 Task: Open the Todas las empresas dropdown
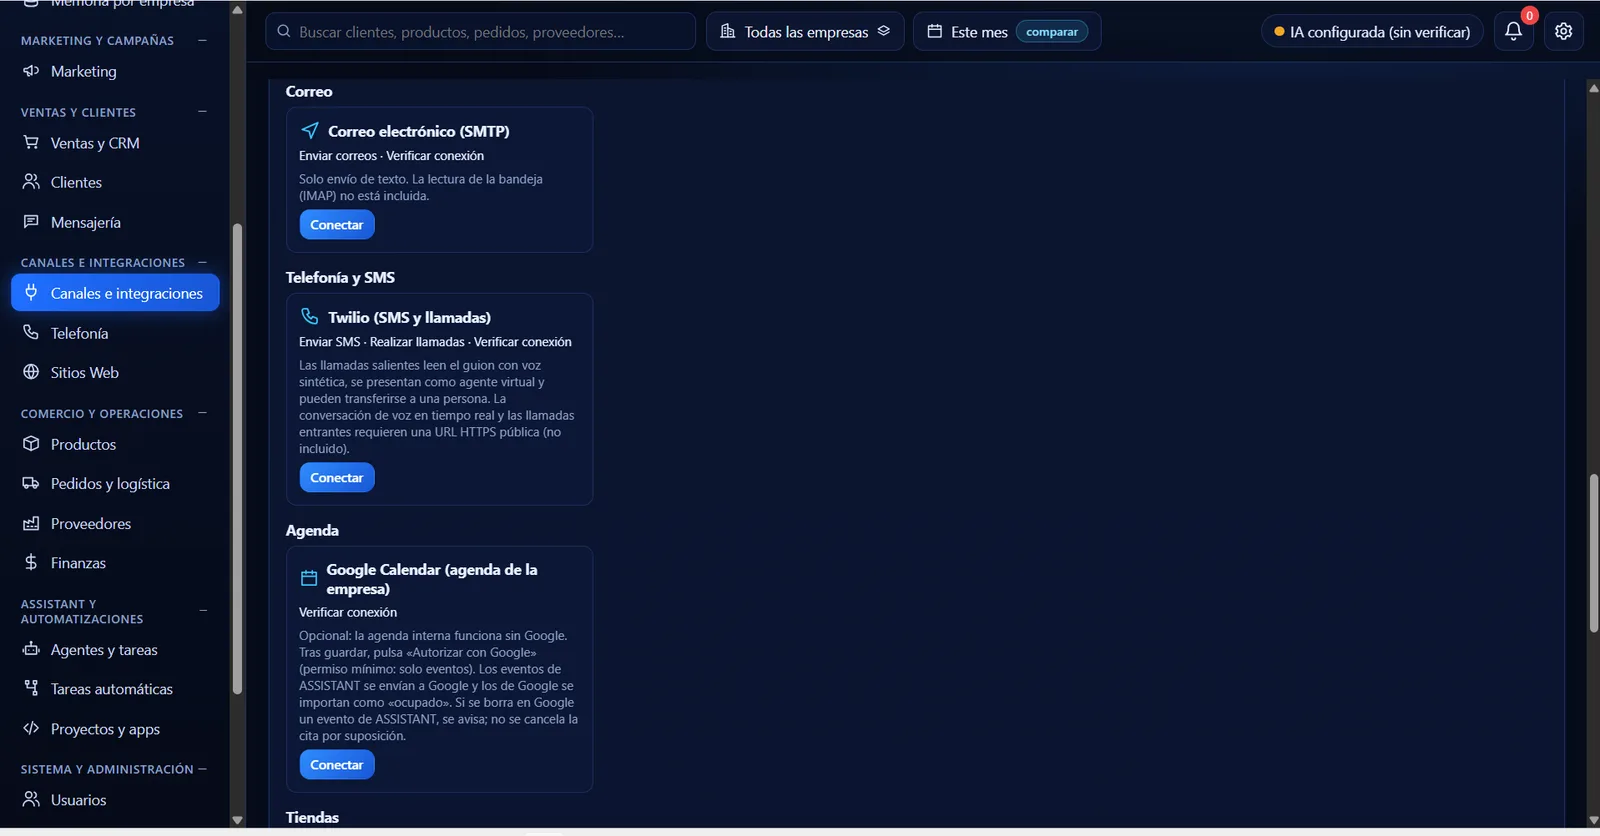point(805,32)
